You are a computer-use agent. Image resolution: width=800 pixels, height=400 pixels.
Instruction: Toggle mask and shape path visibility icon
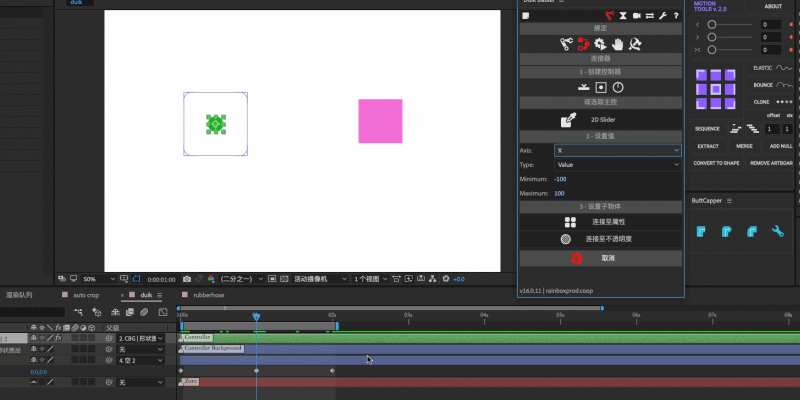(136, 279)
